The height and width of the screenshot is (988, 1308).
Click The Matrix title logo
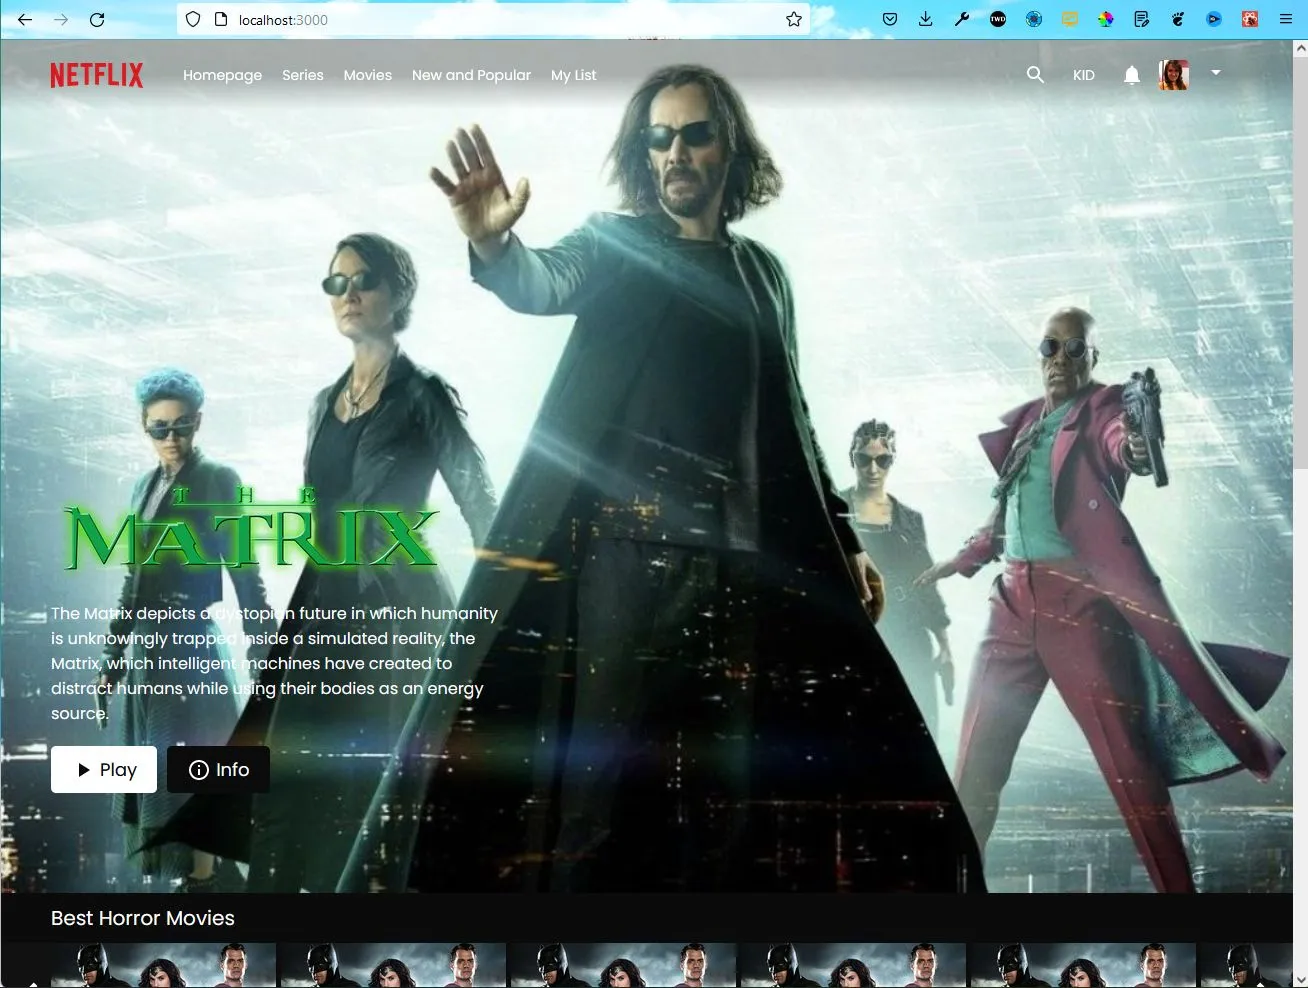point(250,530)
